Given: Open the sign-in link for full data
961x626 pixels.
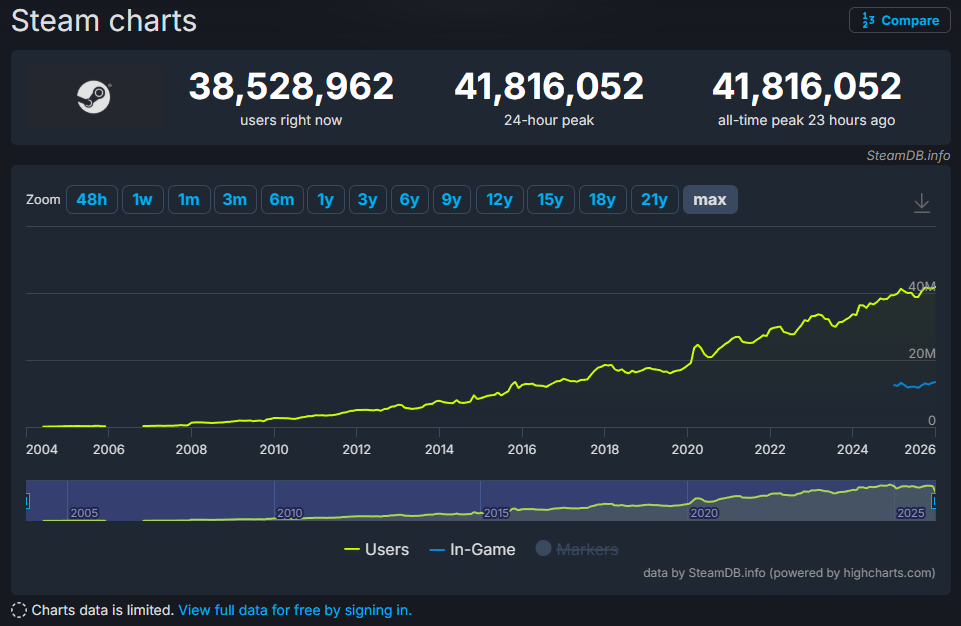Looking at the screenshot, I should tap(294, 610).
